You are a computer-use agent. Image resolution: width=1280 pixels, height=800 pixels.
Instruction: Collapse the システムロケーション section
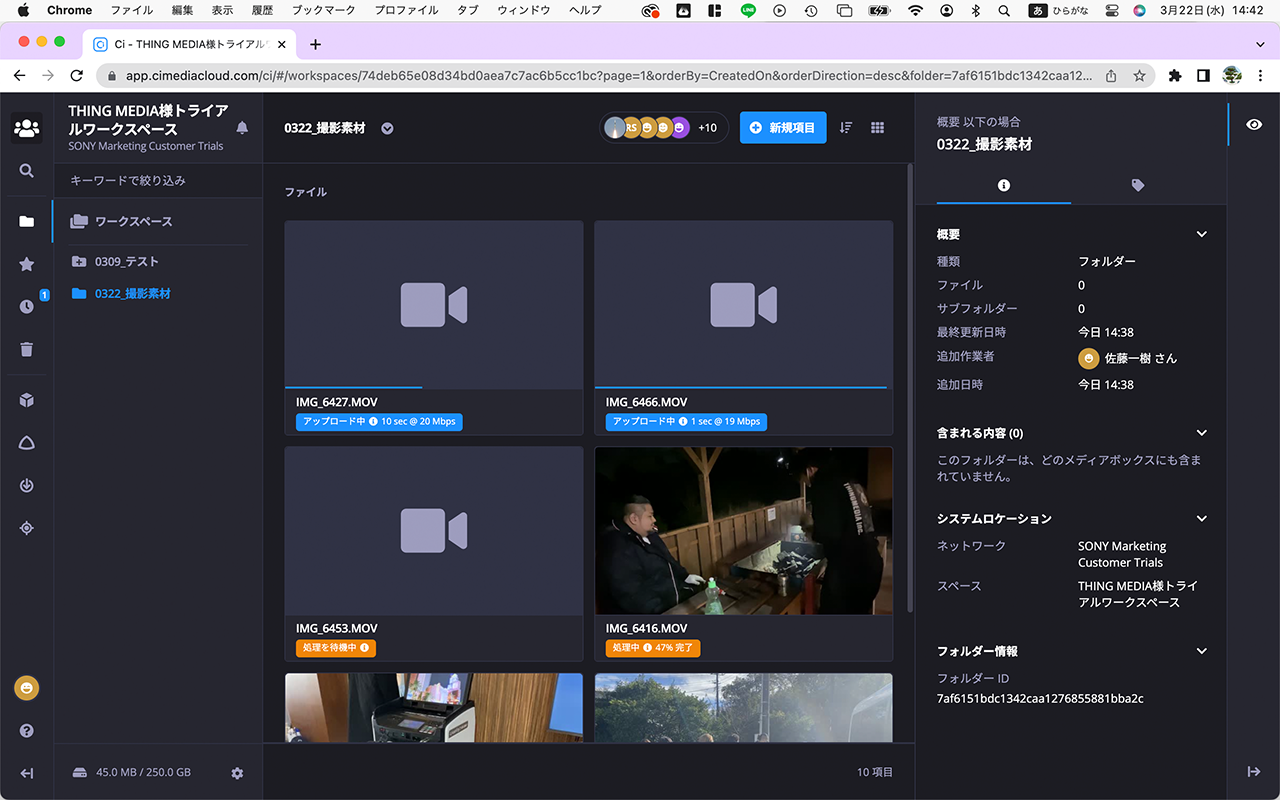1202,519
